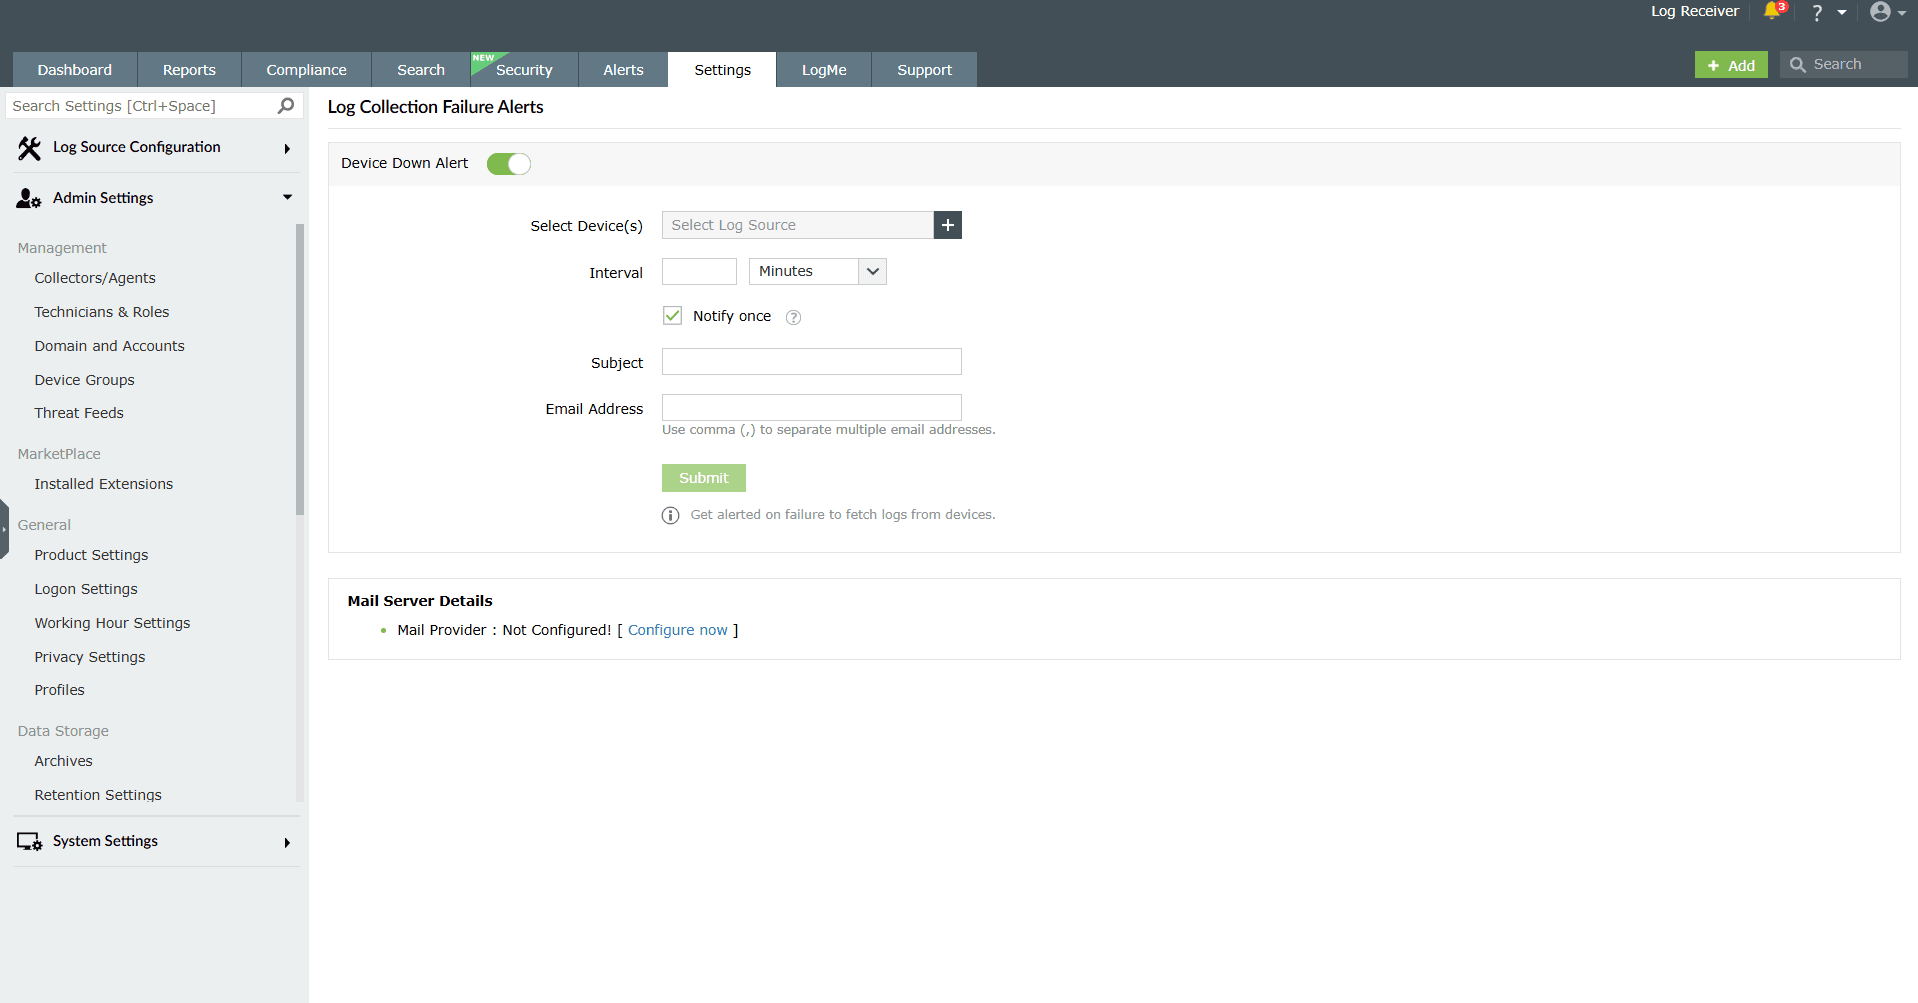Switch to the Reports tab
Screen dimensions: 1918x1003
click(x=189, y=70)
